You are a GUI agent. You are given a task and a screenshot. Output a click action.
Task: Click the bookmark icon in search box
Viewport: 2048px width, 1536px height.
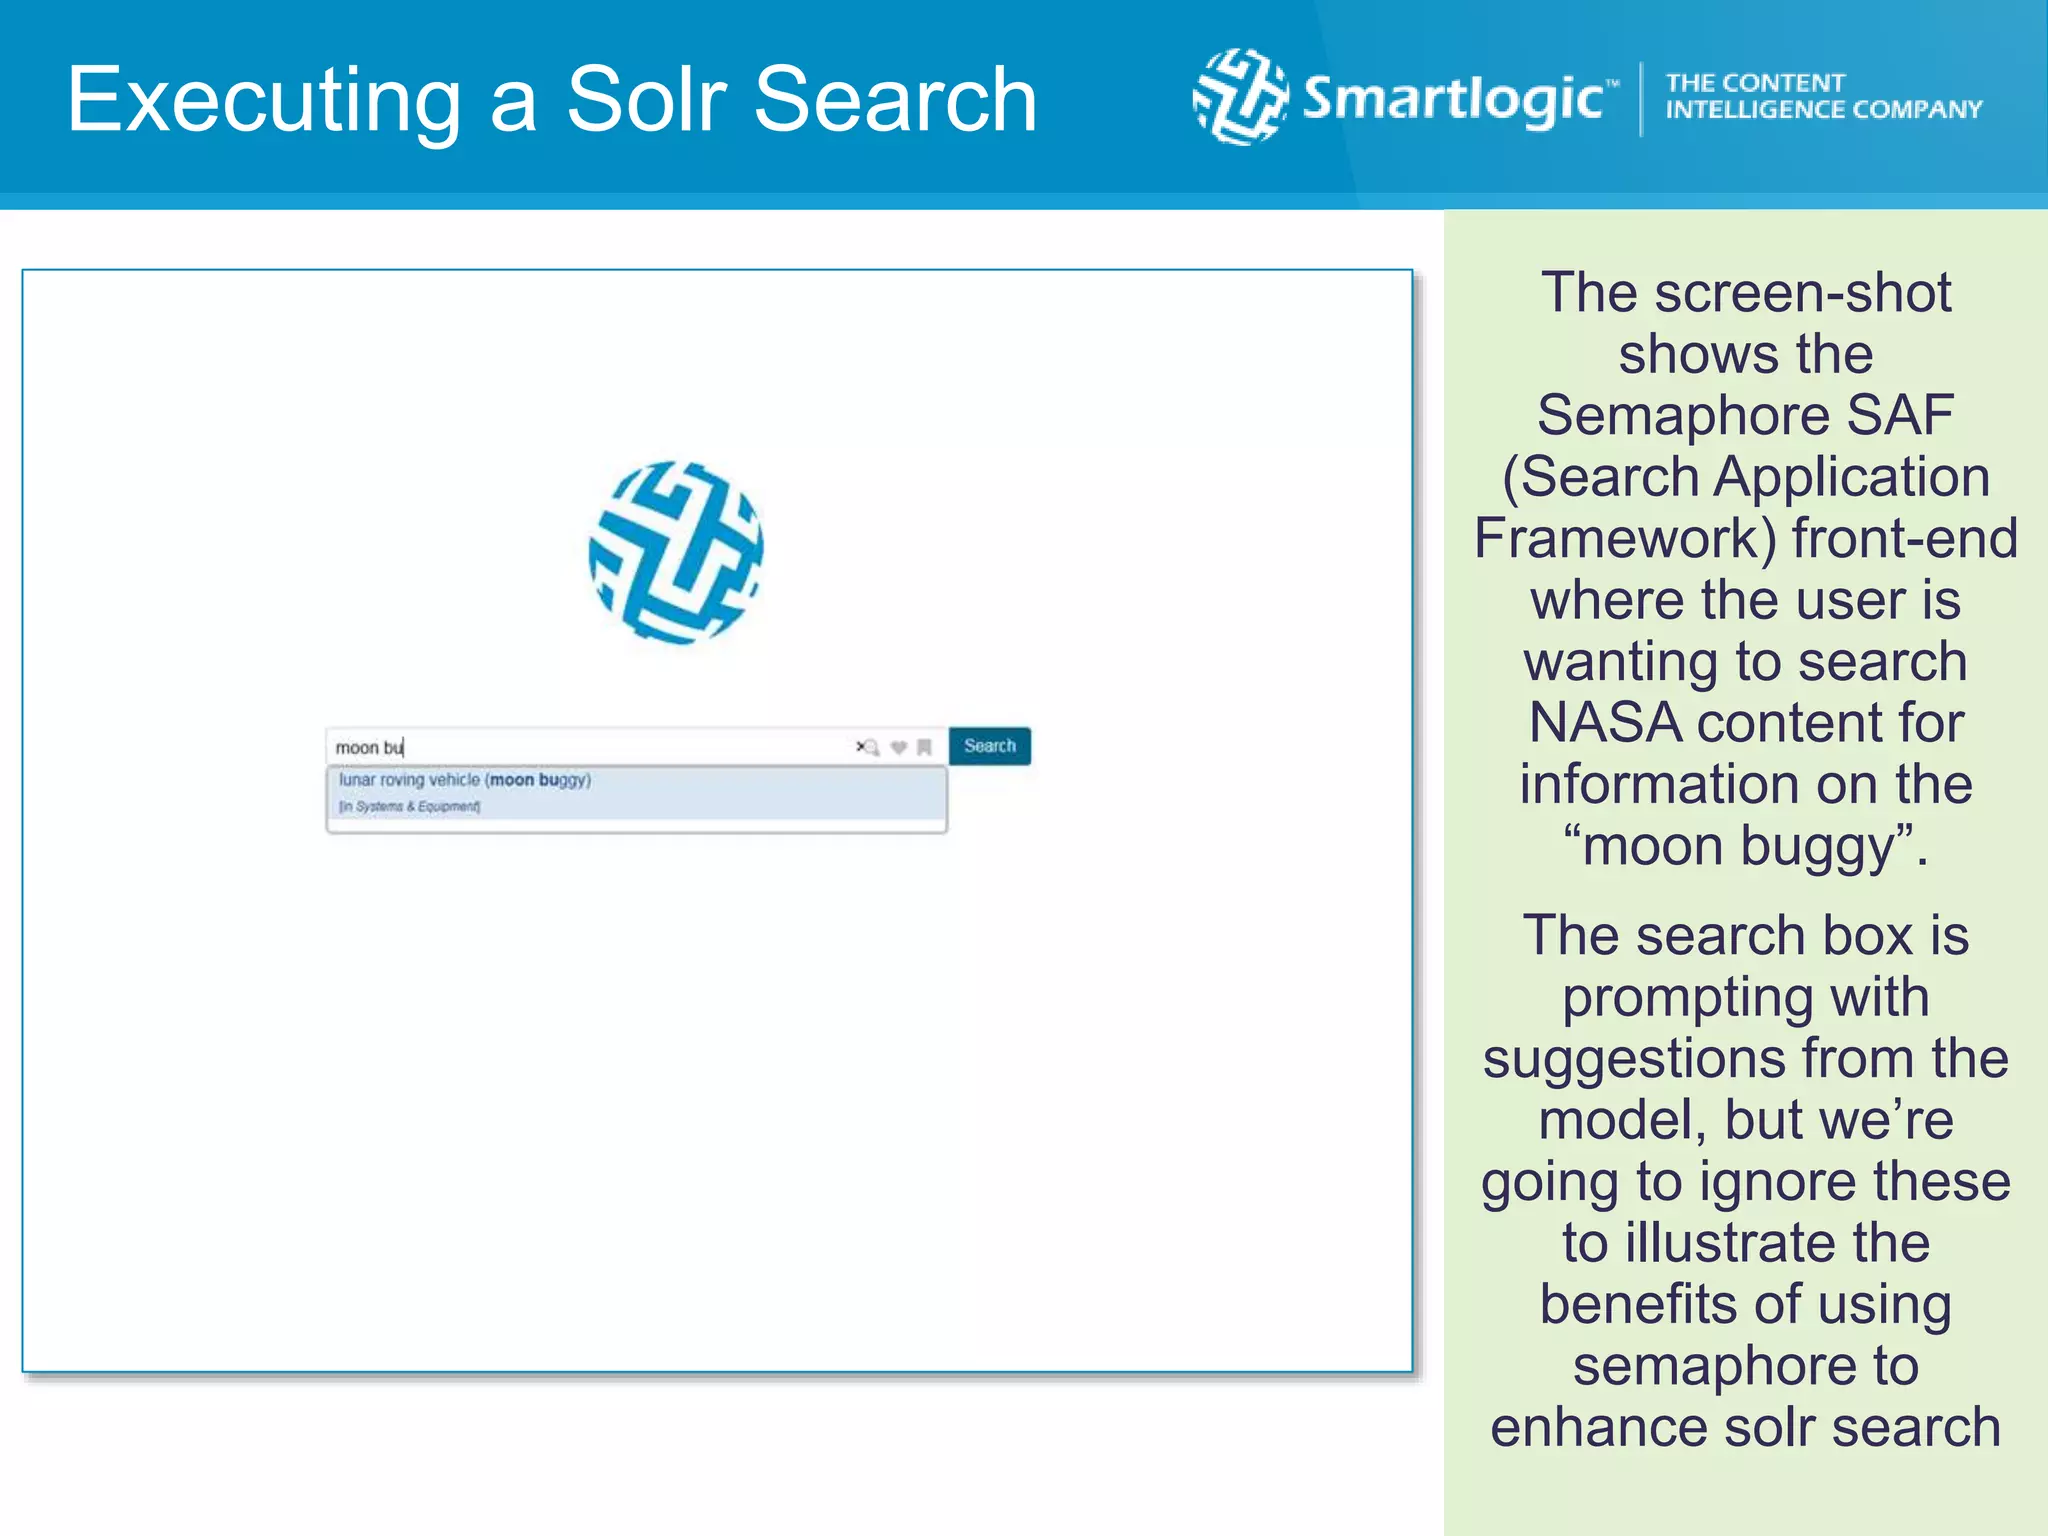click(x=925, y=747)
